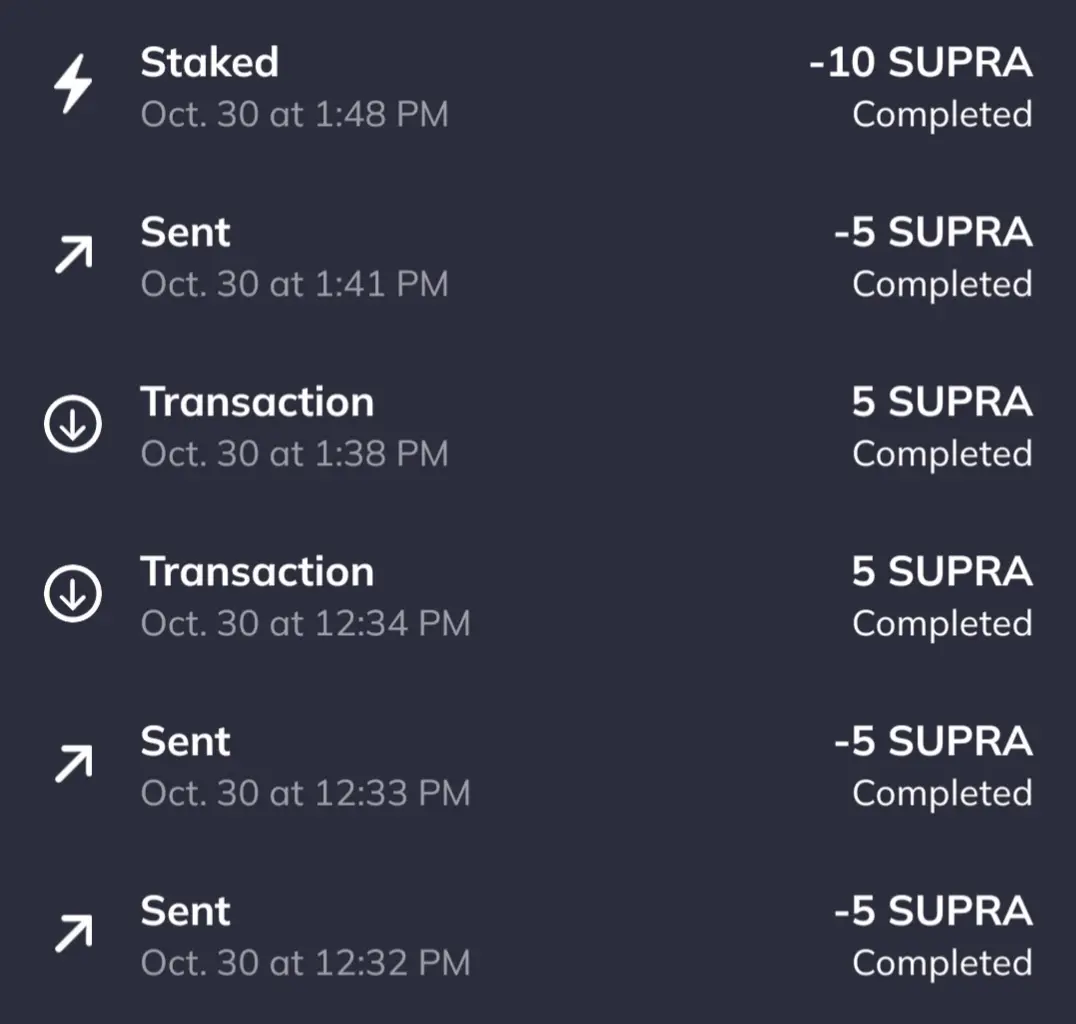Select the Transaction label at 1:38 PM

tap(257, 402)
